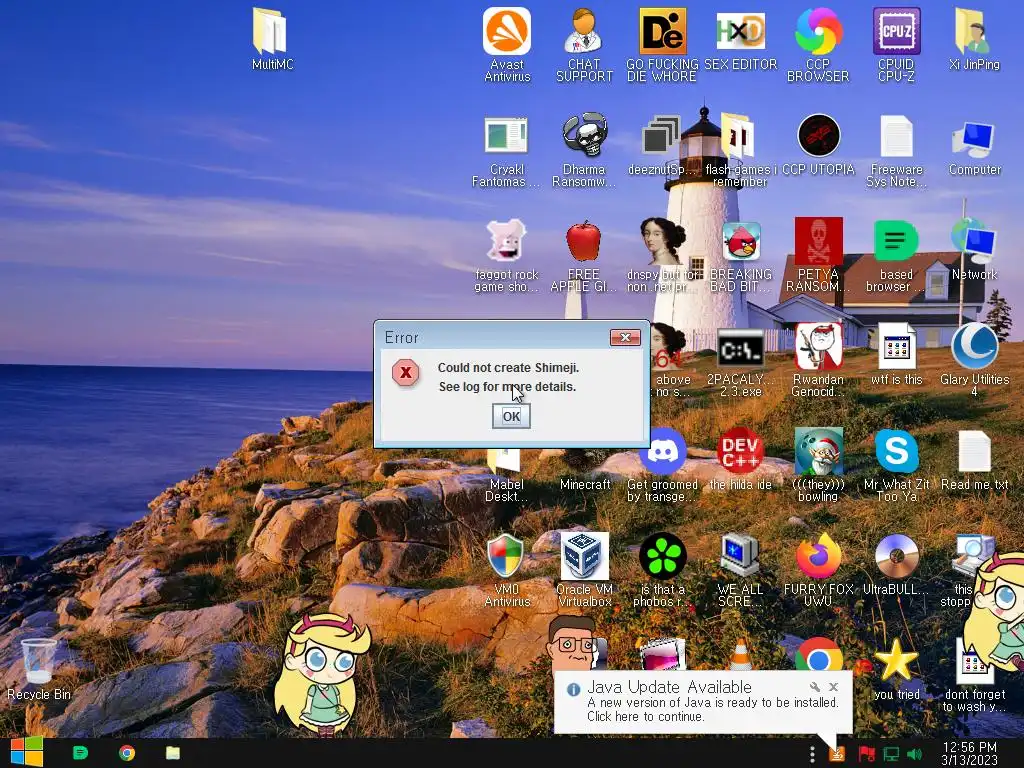Select the 'based browser' green icon
This screenshot has height=768, width=1024.
[896, 241]
